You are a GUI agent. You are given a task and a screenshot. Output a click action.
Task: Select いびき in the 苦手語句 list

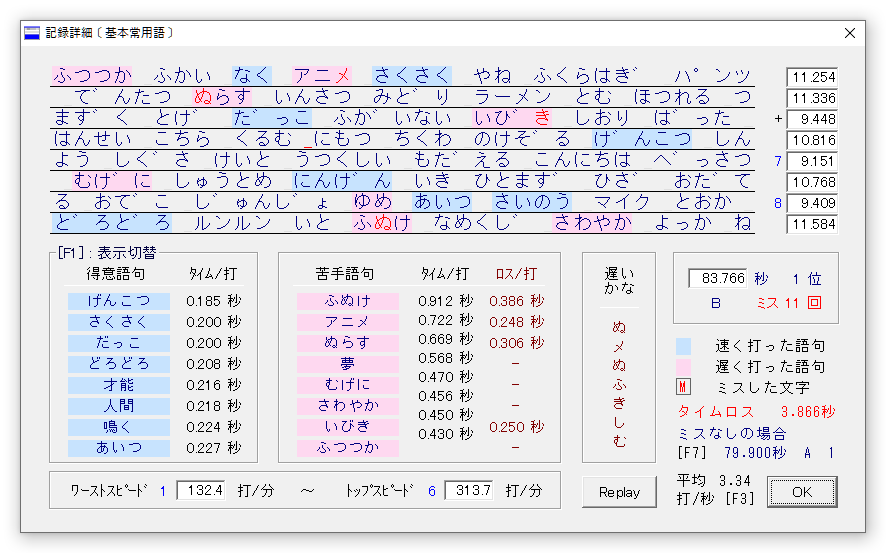[x=348, y=427]
